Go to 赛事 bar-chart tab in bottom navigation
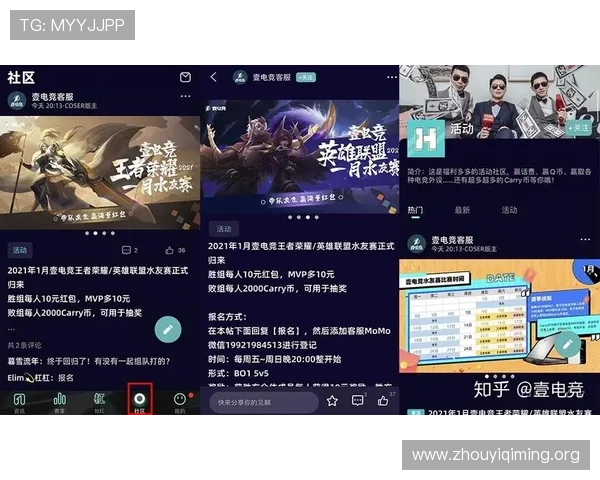The width and height of the screenshot is (600, 480). coord(59,402)
